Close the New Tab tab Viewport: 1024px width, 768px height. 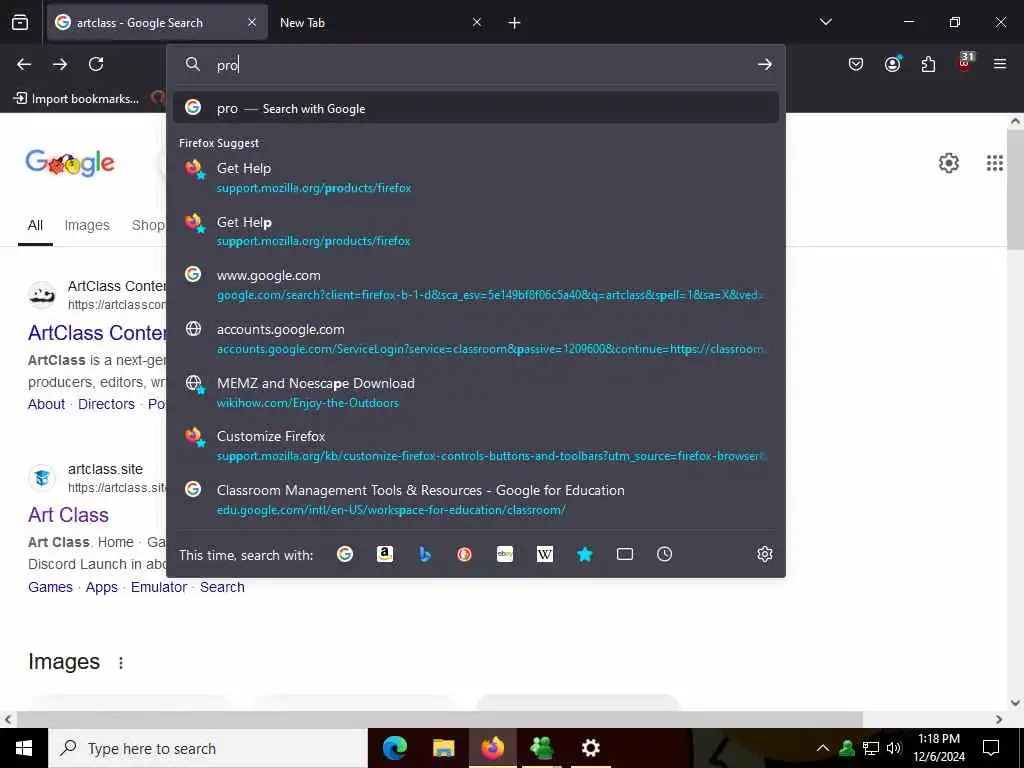pos(477,22)
